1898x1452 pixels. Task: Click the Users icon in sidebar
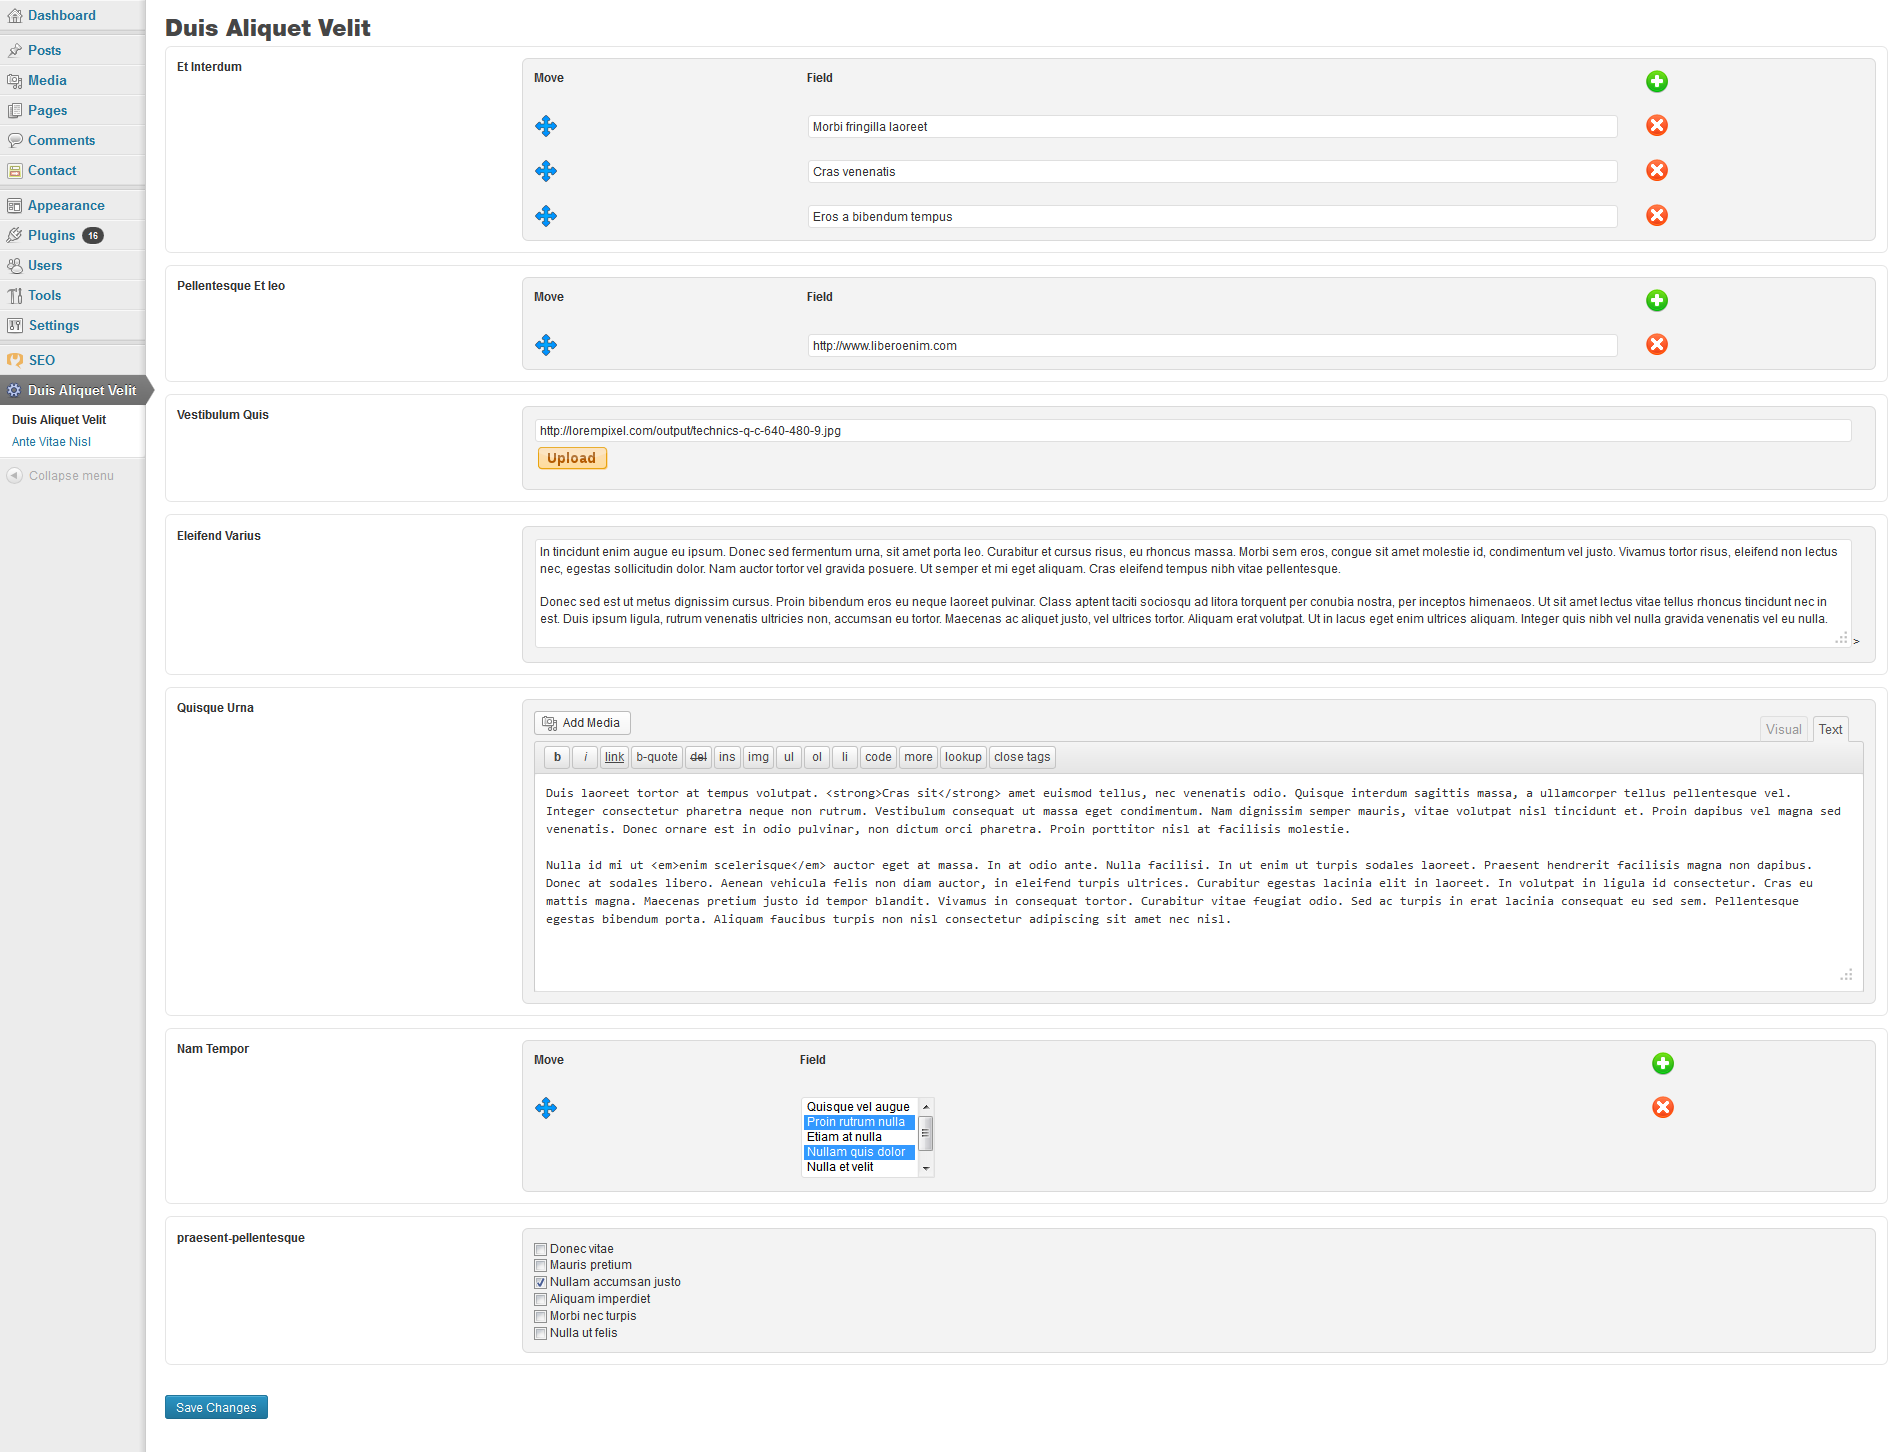point(15,265)
